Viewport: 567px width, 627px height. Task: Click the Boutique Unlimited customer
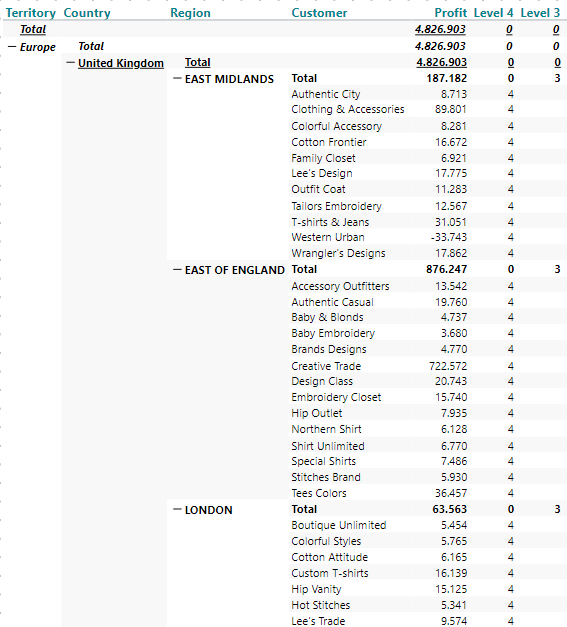click(x=339, y=525)
